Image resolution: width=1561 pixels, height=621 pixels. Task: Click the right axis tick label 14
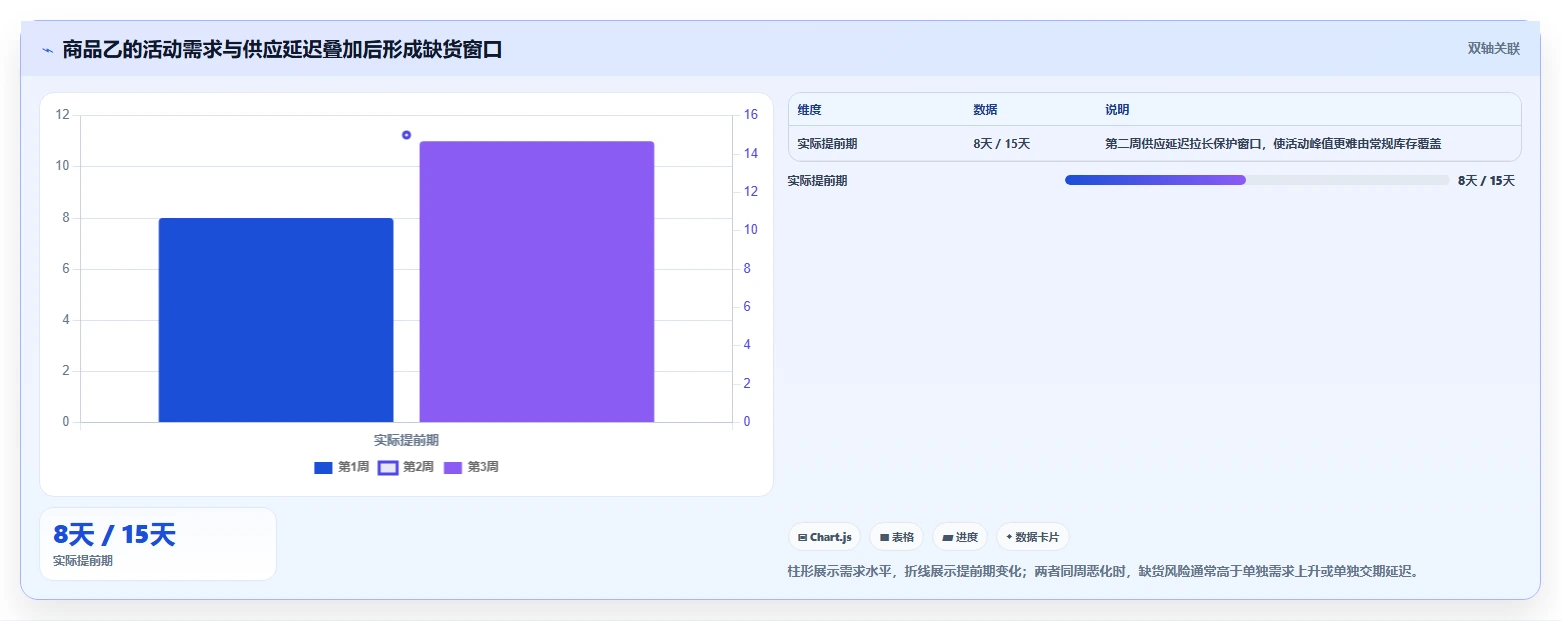click(751, 153)
